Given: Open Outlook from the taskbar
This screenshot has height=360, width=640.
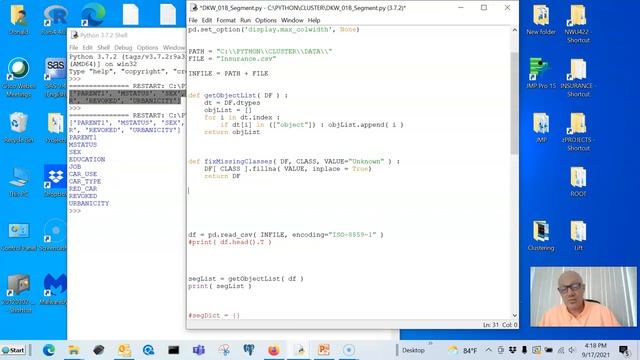Looking at the screenshot, I should point(124,350).
